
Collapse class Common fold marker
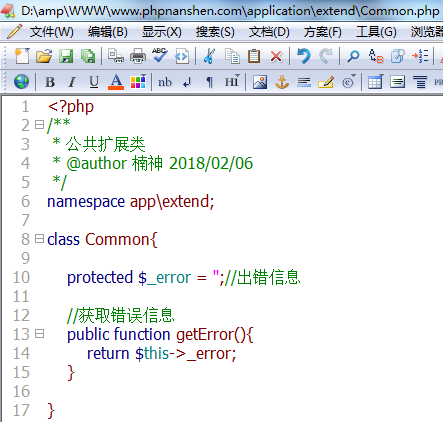click(x=39, y=239)
